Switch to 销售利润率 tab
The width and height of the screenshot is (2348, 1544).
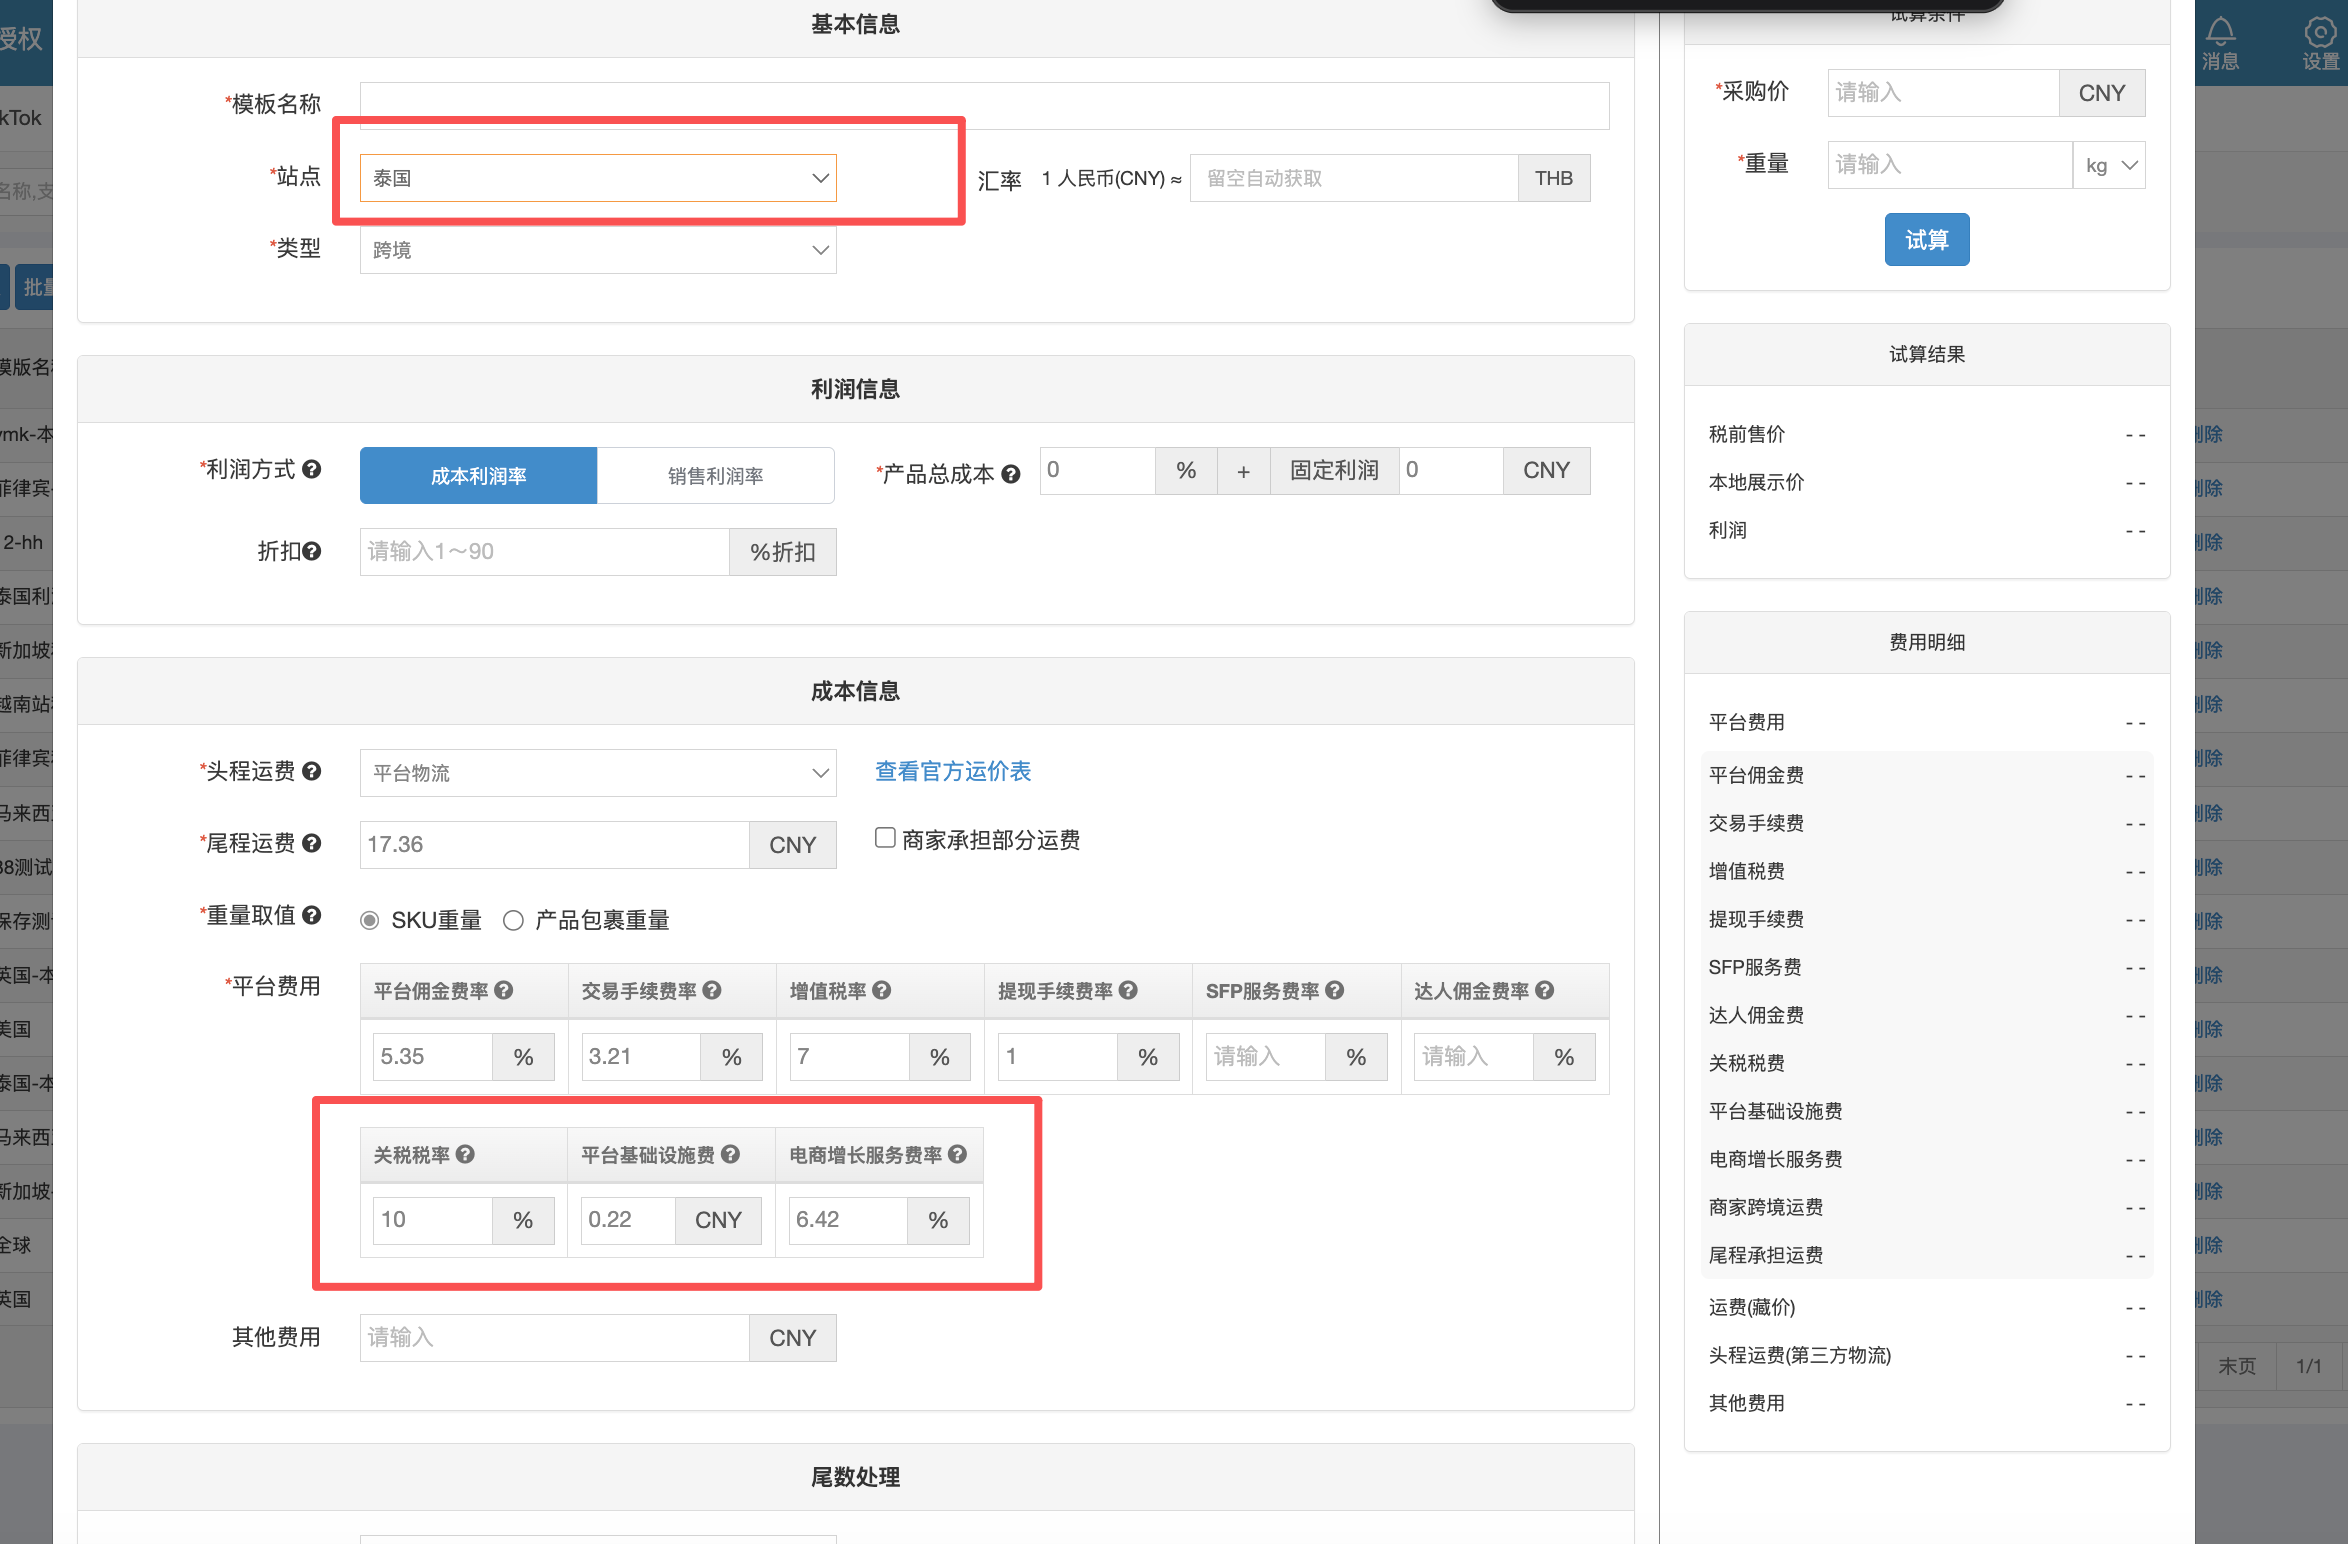pos(715,476)
